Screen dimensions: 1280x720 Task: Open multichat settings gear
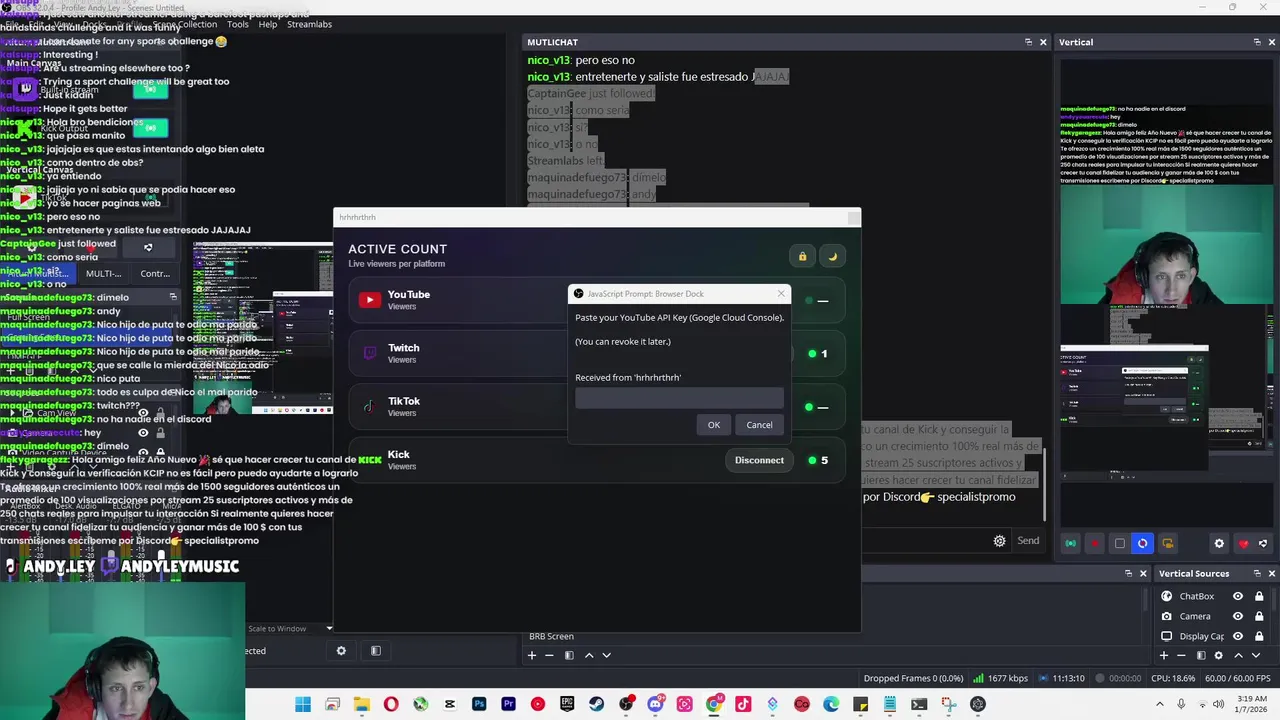pos(999,541)
